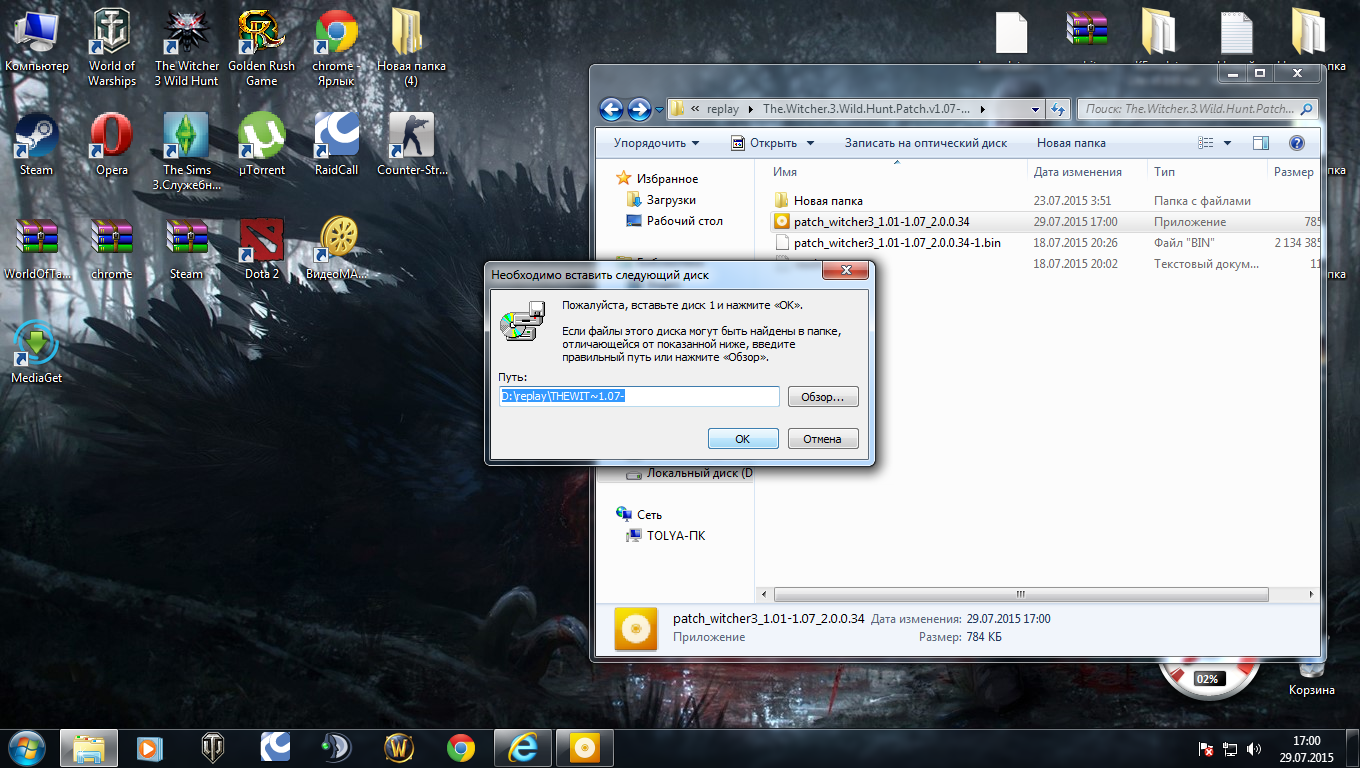Open Internet Explorer from taskbar
This screenshot has width=1360, height=768.
[x=523, y=747]
